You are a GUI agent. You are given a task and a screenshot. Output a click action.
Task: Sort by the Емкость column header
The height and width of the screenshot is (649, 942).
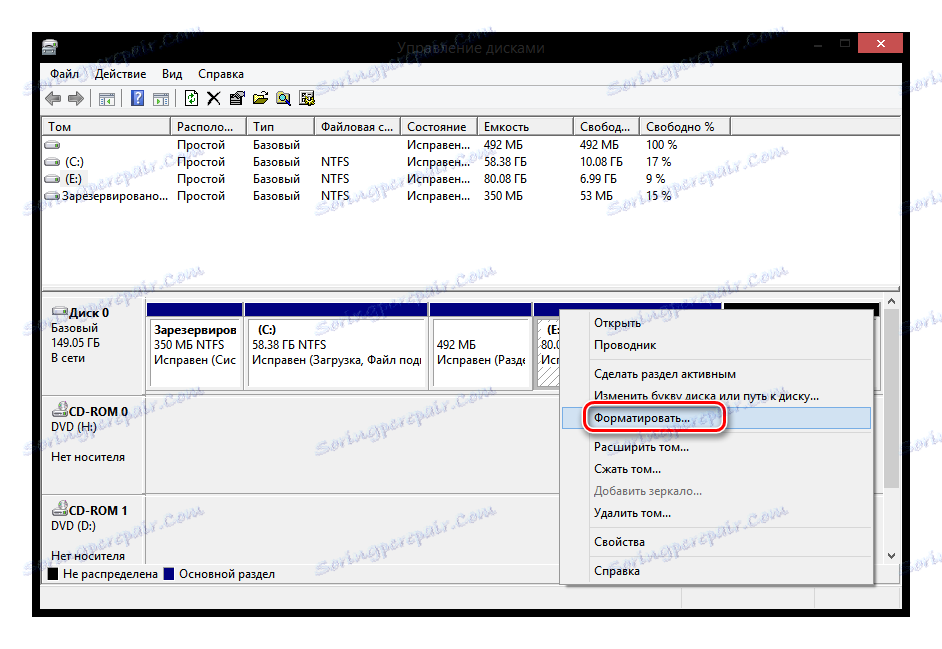click(x=526, y=127)
